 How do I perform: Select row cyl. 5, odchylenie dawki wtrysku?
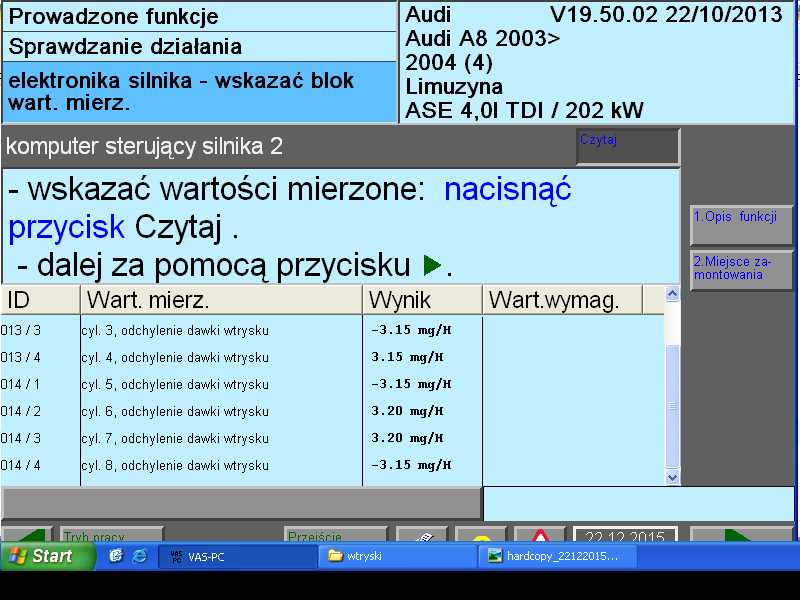point(332,384)
